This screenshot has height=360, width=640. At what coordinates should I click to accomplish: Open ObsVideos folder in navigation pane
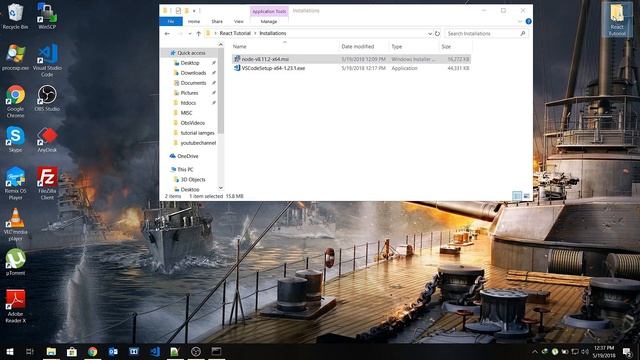coord(192,123)
